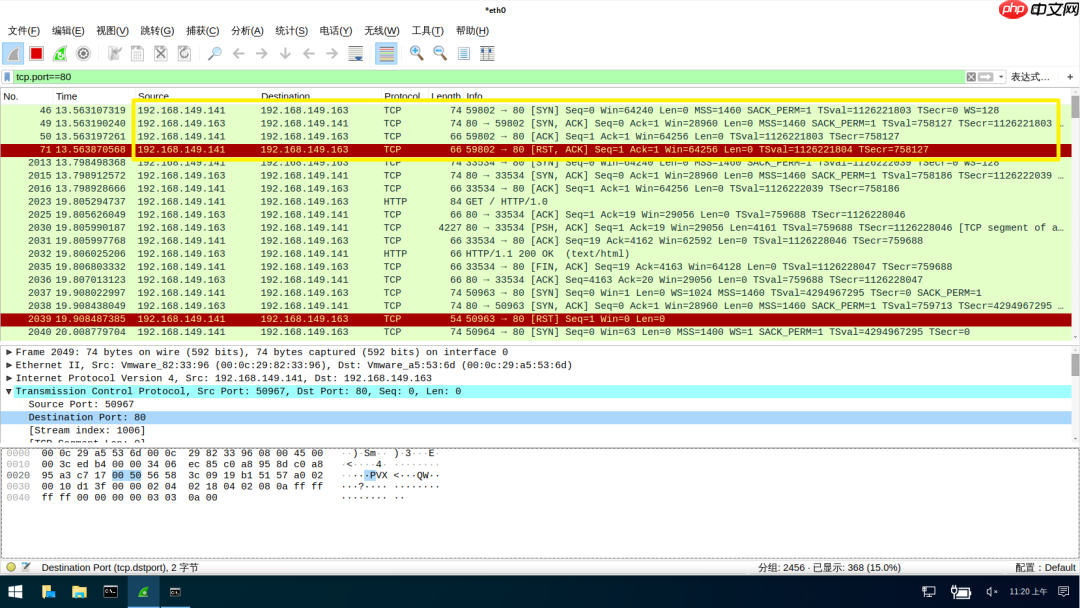Collapse the Transmission Control Protocol tree
This screenshot has width=1080, height=608.
point(9,391)
